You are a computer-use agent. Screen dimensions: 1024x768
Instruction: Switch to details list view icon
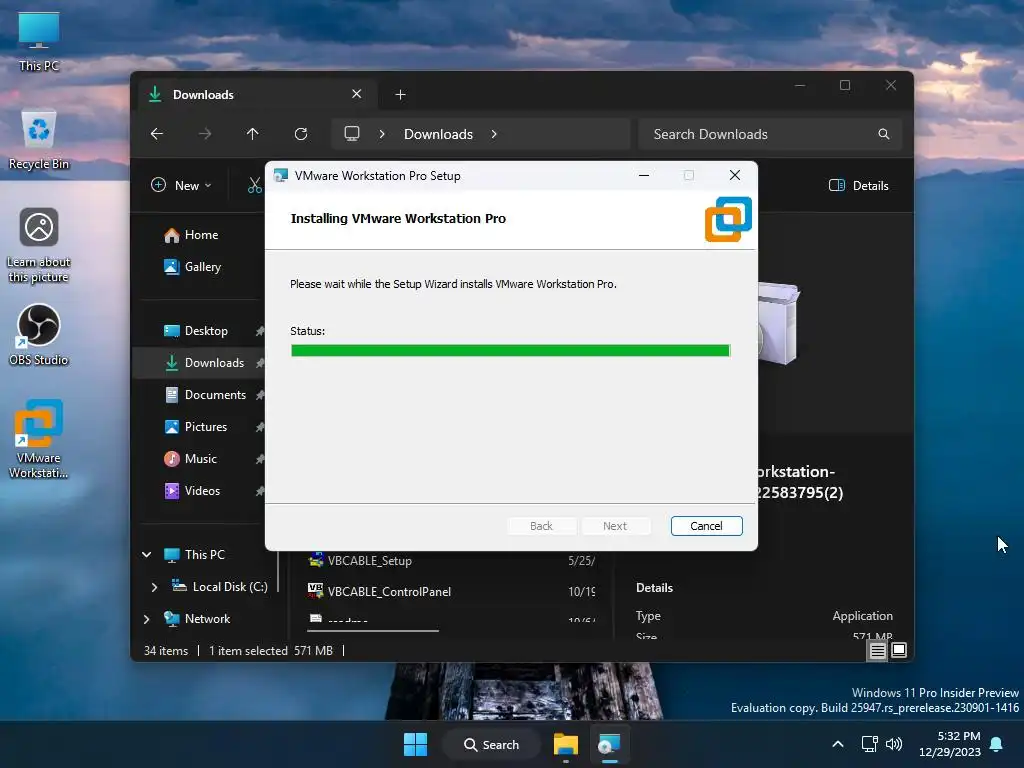pos(878,650)
